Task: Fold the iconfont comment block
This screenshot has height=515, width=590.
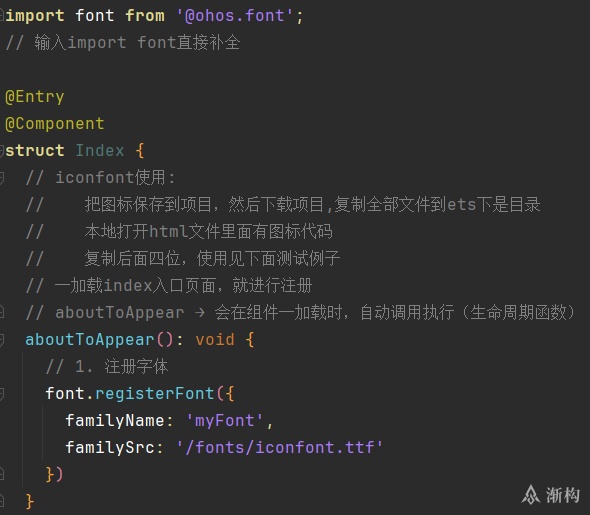Action: 2,178
